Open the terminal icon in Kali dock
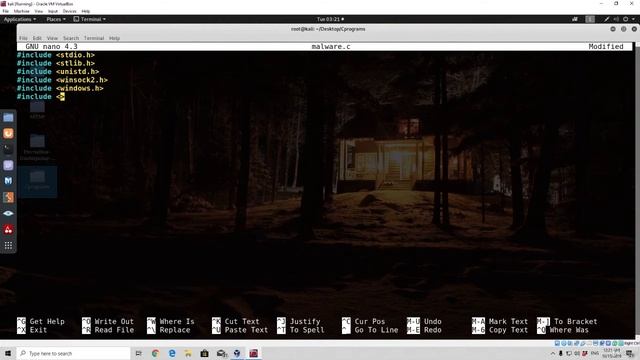 [8, 149]
